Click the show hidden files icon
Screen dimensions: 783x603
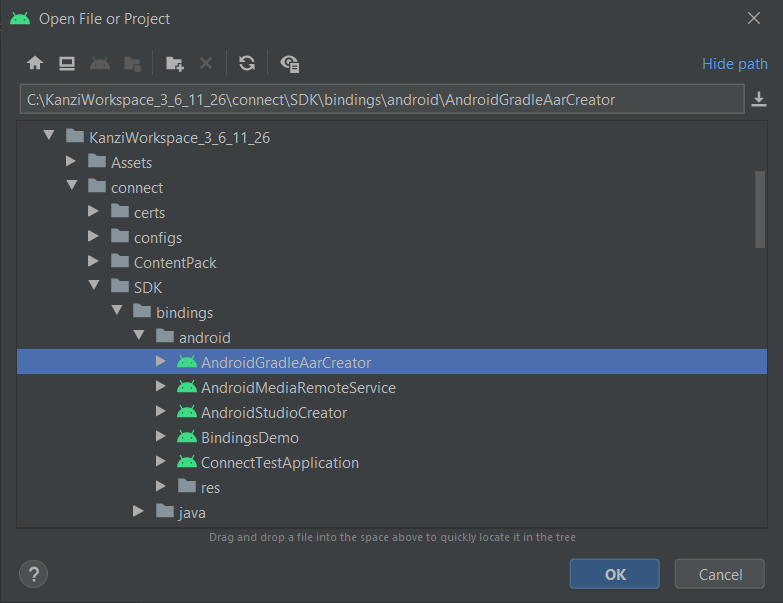point(290,63)
